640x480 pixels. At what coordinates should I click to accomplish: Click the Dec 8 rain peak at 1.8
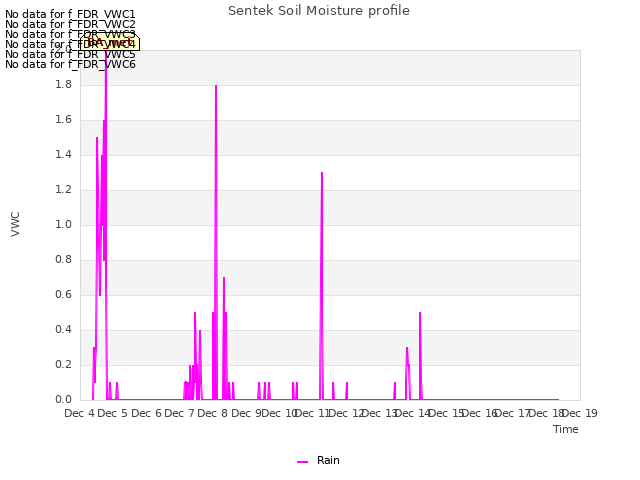(216, 86)
